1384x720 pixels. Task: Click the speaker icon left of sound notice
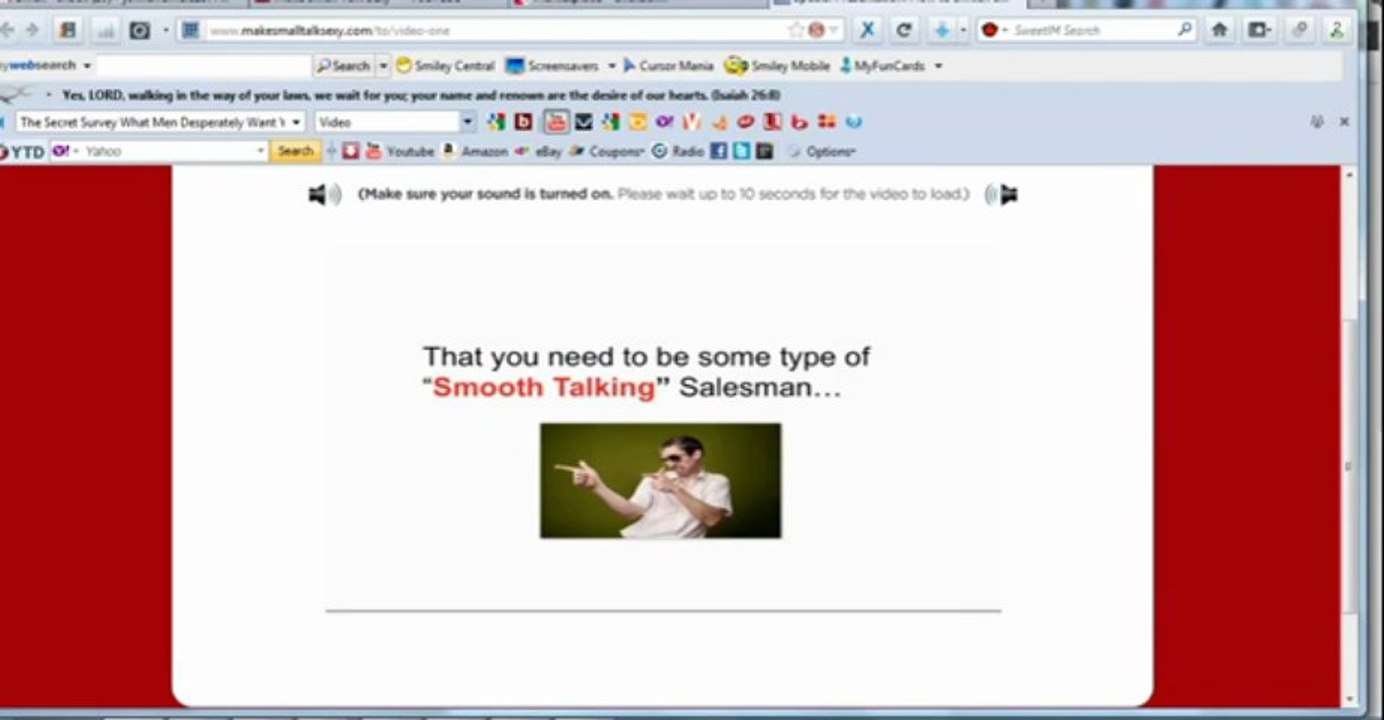tap(324, 194)
